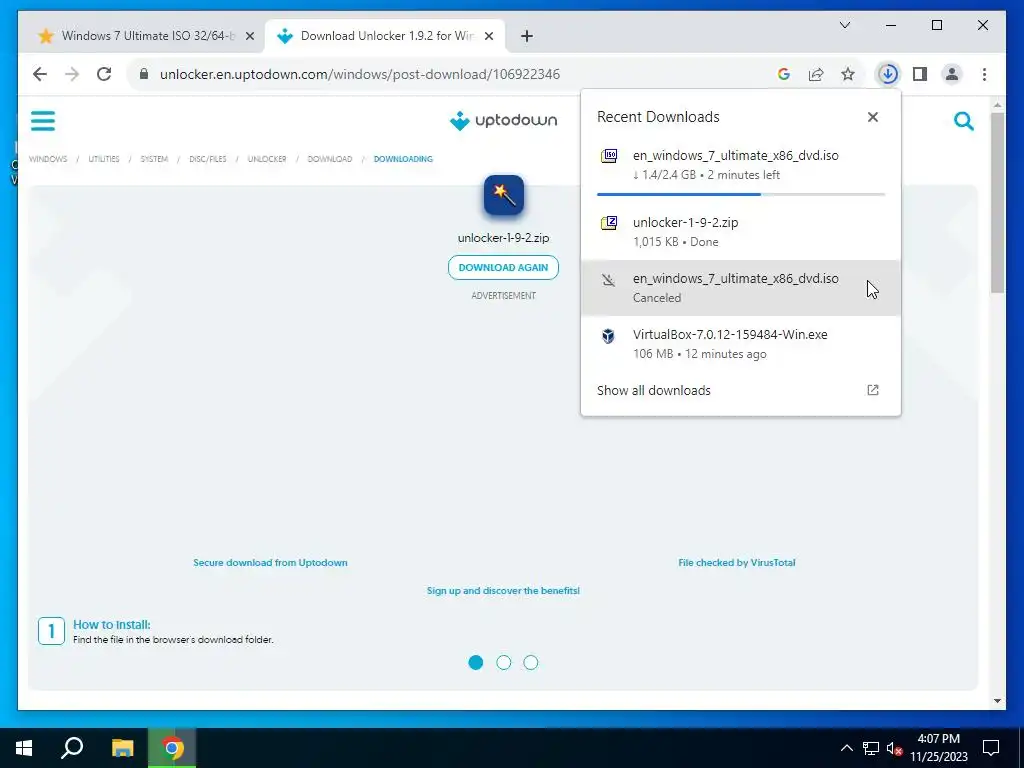Open the Chrome side panel
The width and height of the screenshot is (1024, 768).
(920, 74)
